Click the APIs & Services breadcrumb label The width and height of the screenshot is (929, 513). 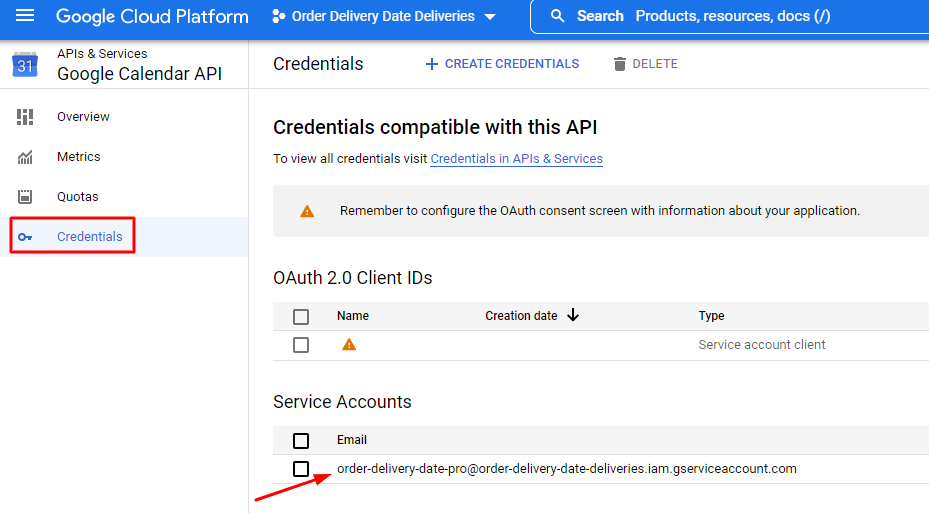102,53
